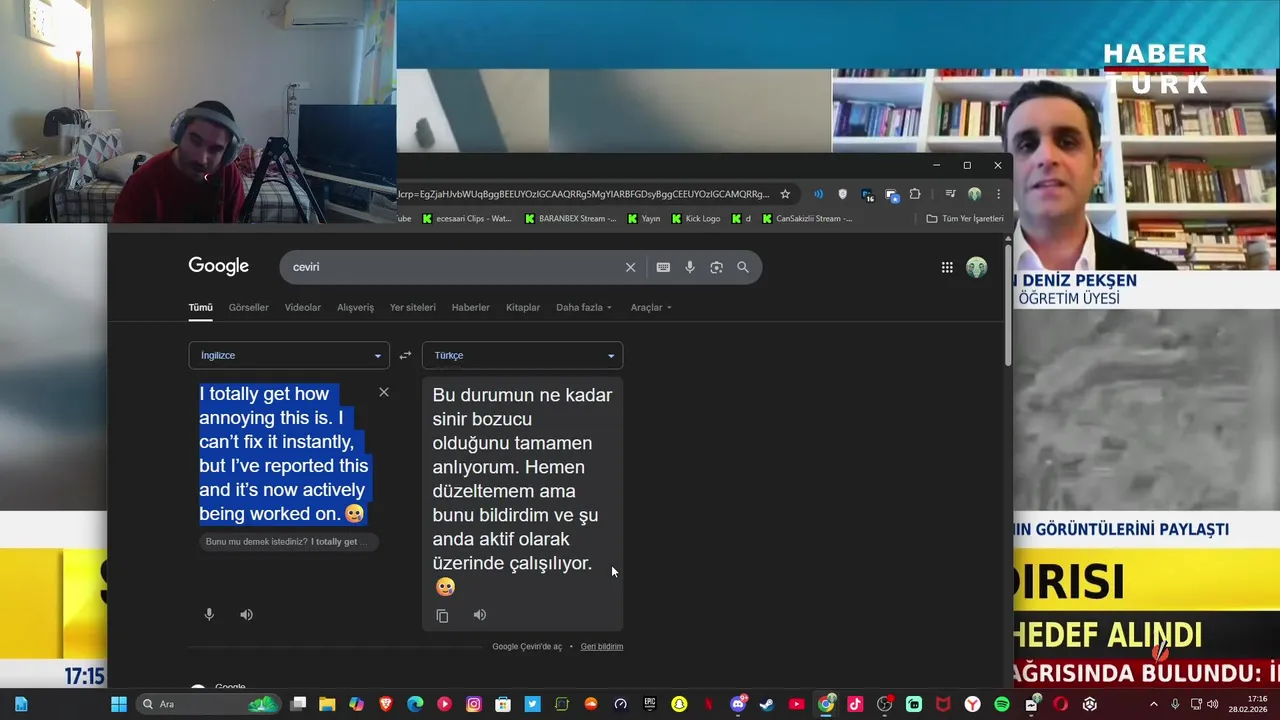Open Google Çeviri'de aç link
Viewport: 1280px width, 720px height.
coord(527,646)
